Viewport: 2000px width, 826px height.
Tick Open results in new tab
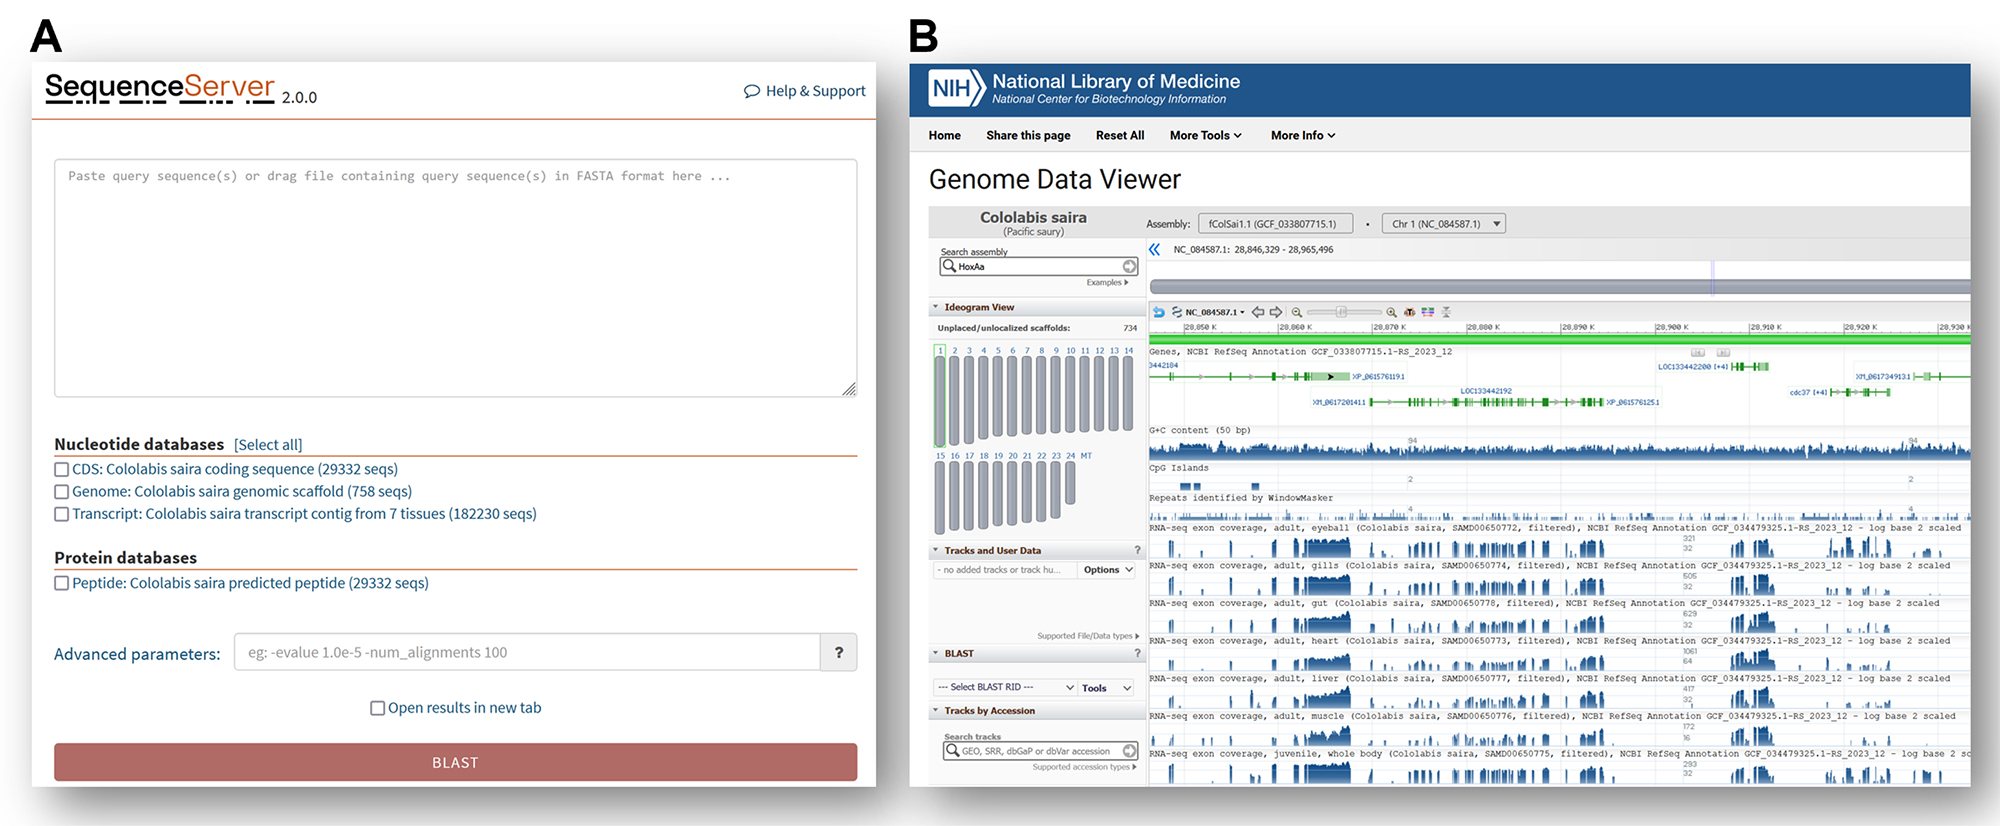click(378, 708)
